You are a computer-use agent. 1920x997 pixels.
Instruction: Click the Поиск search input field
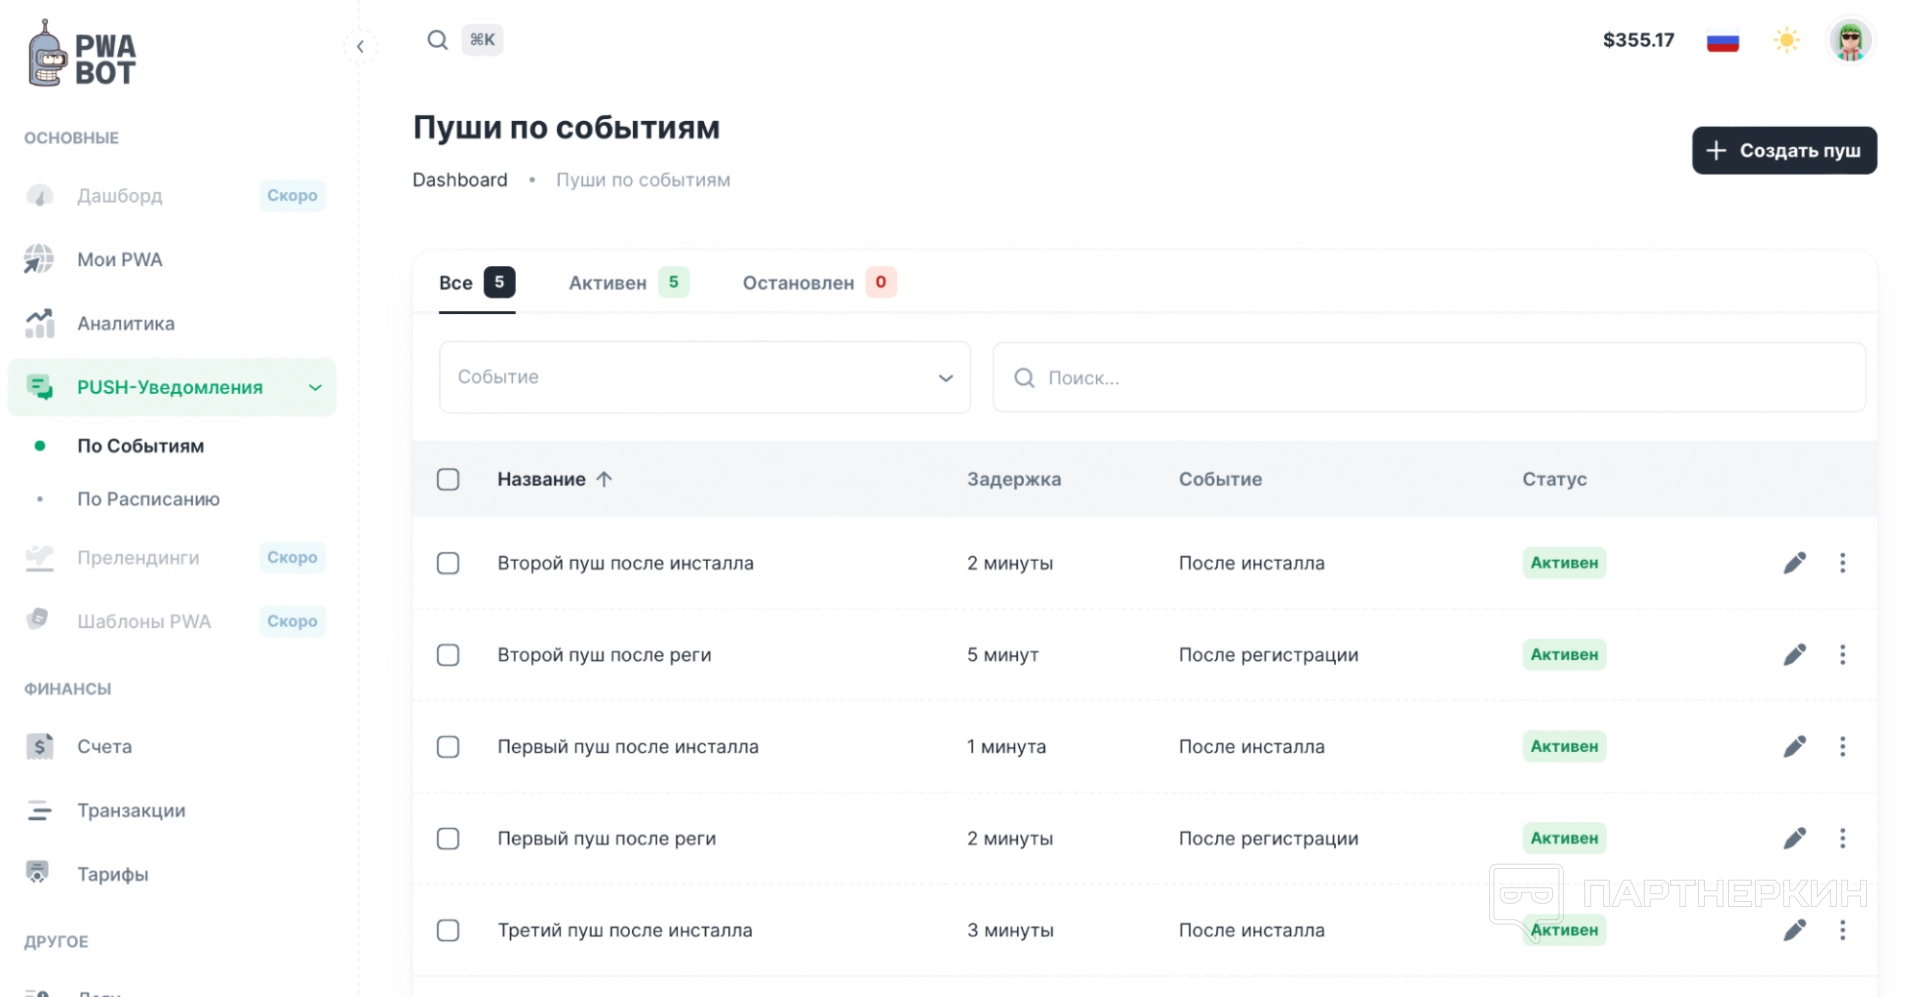[1428, 378]
